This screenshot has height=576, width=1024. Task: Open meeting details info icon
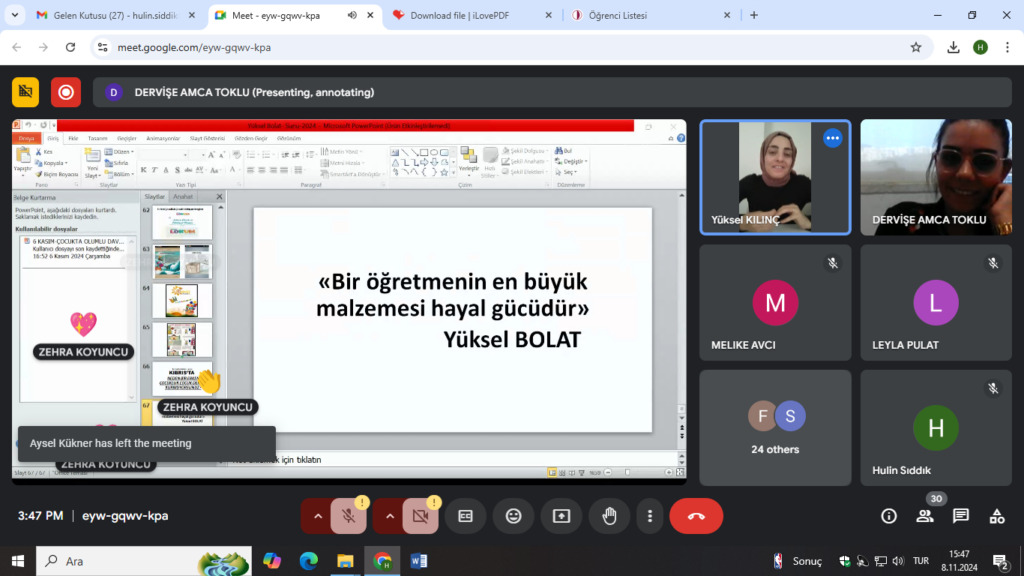(888, 516)
